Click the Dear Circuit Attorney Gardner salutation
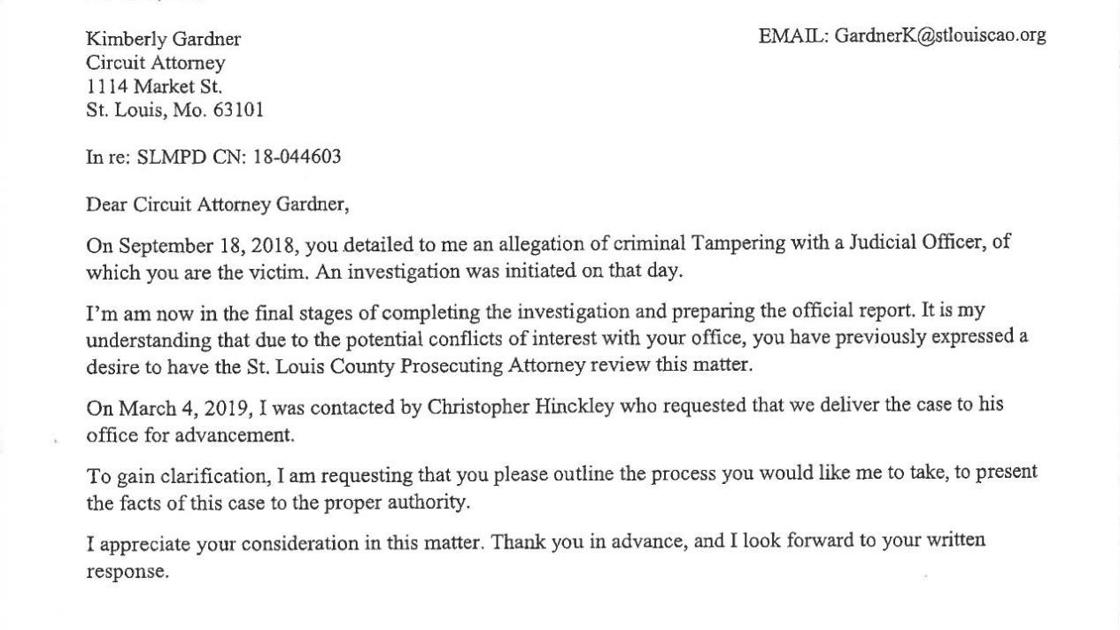This screenshot has width=1120, height=630. [x=217, y=205]
